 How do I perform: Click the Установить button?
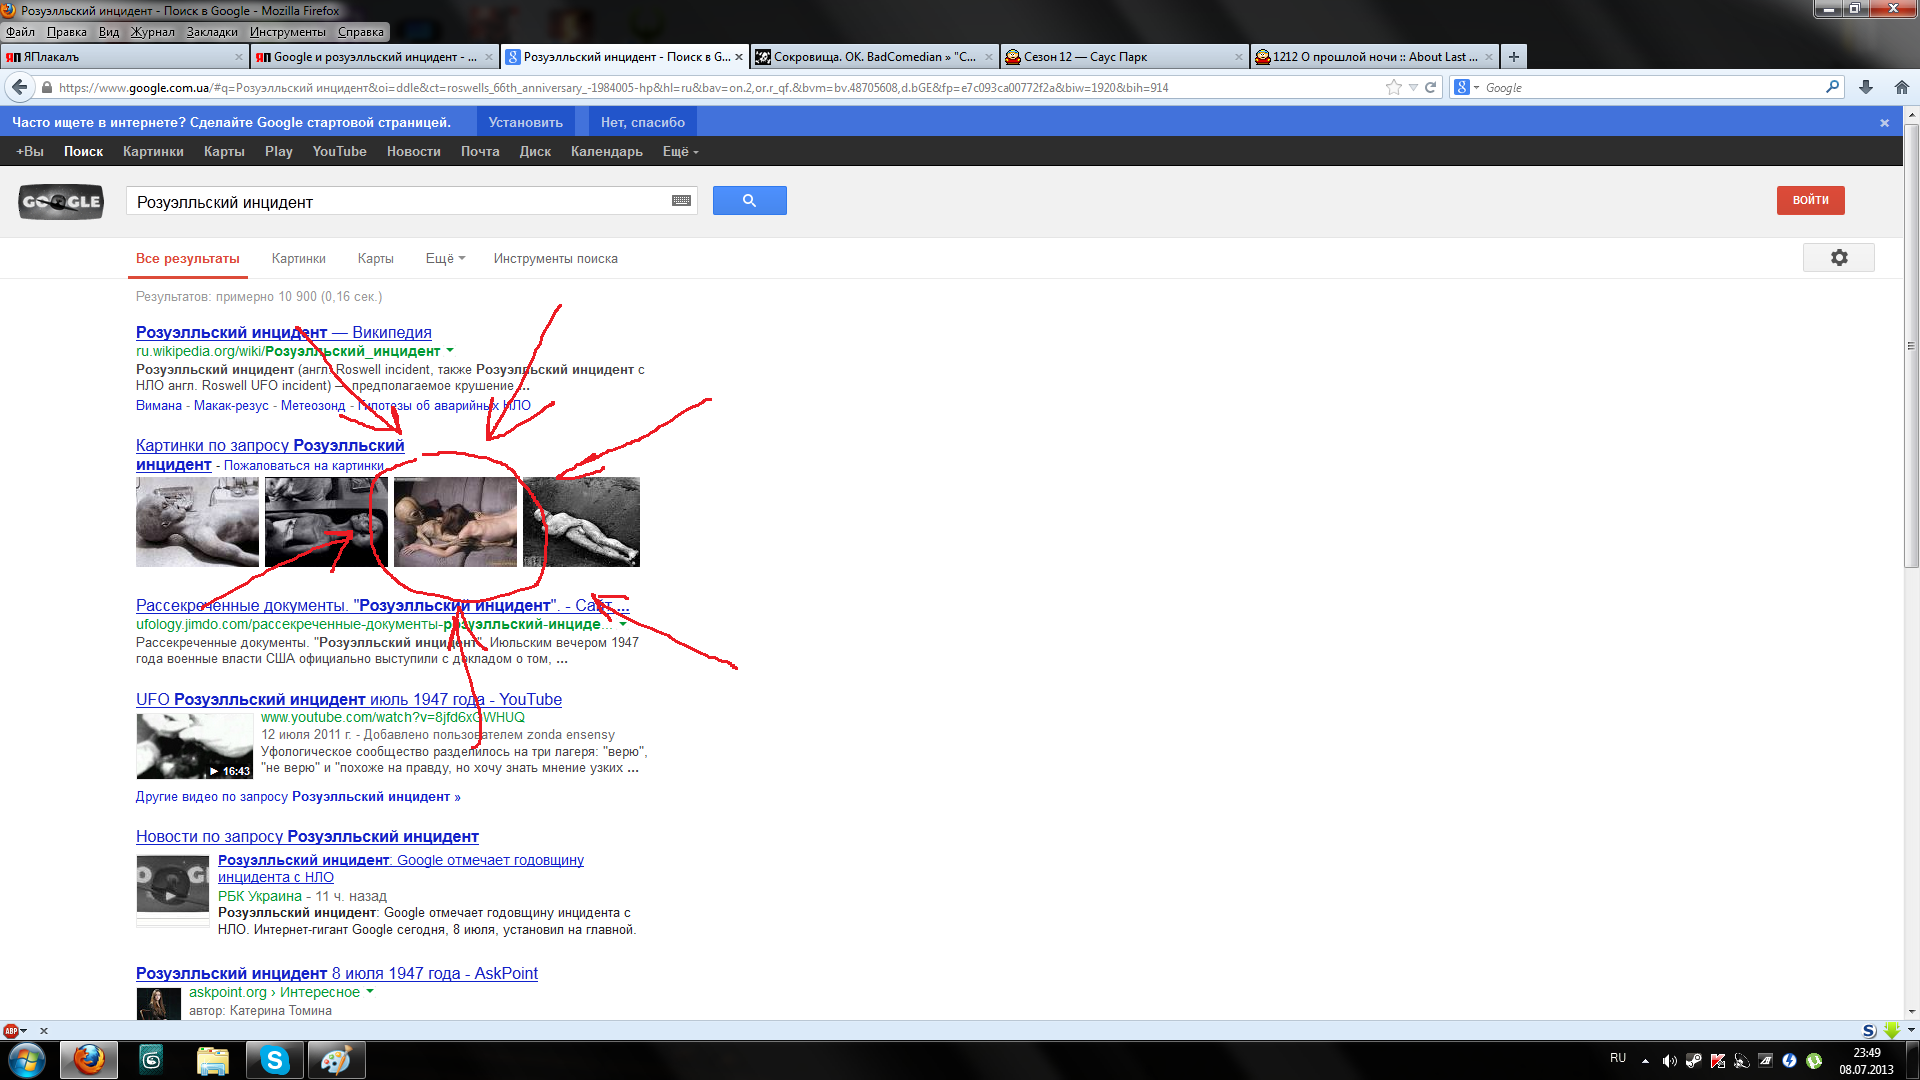coord(526,122)
